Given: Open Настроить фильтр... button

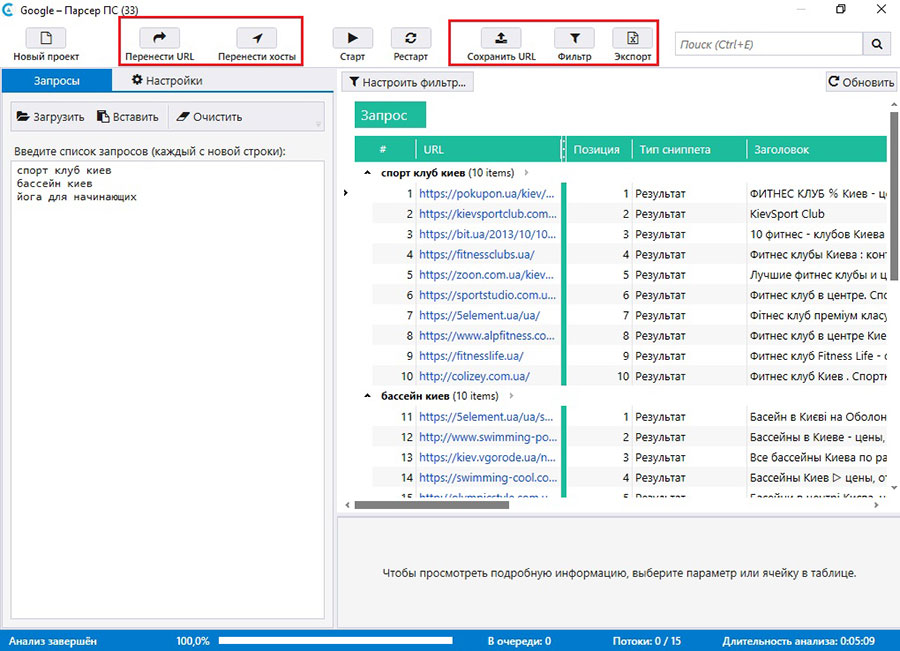Looking at the screenshot, I should pos(408,82).
